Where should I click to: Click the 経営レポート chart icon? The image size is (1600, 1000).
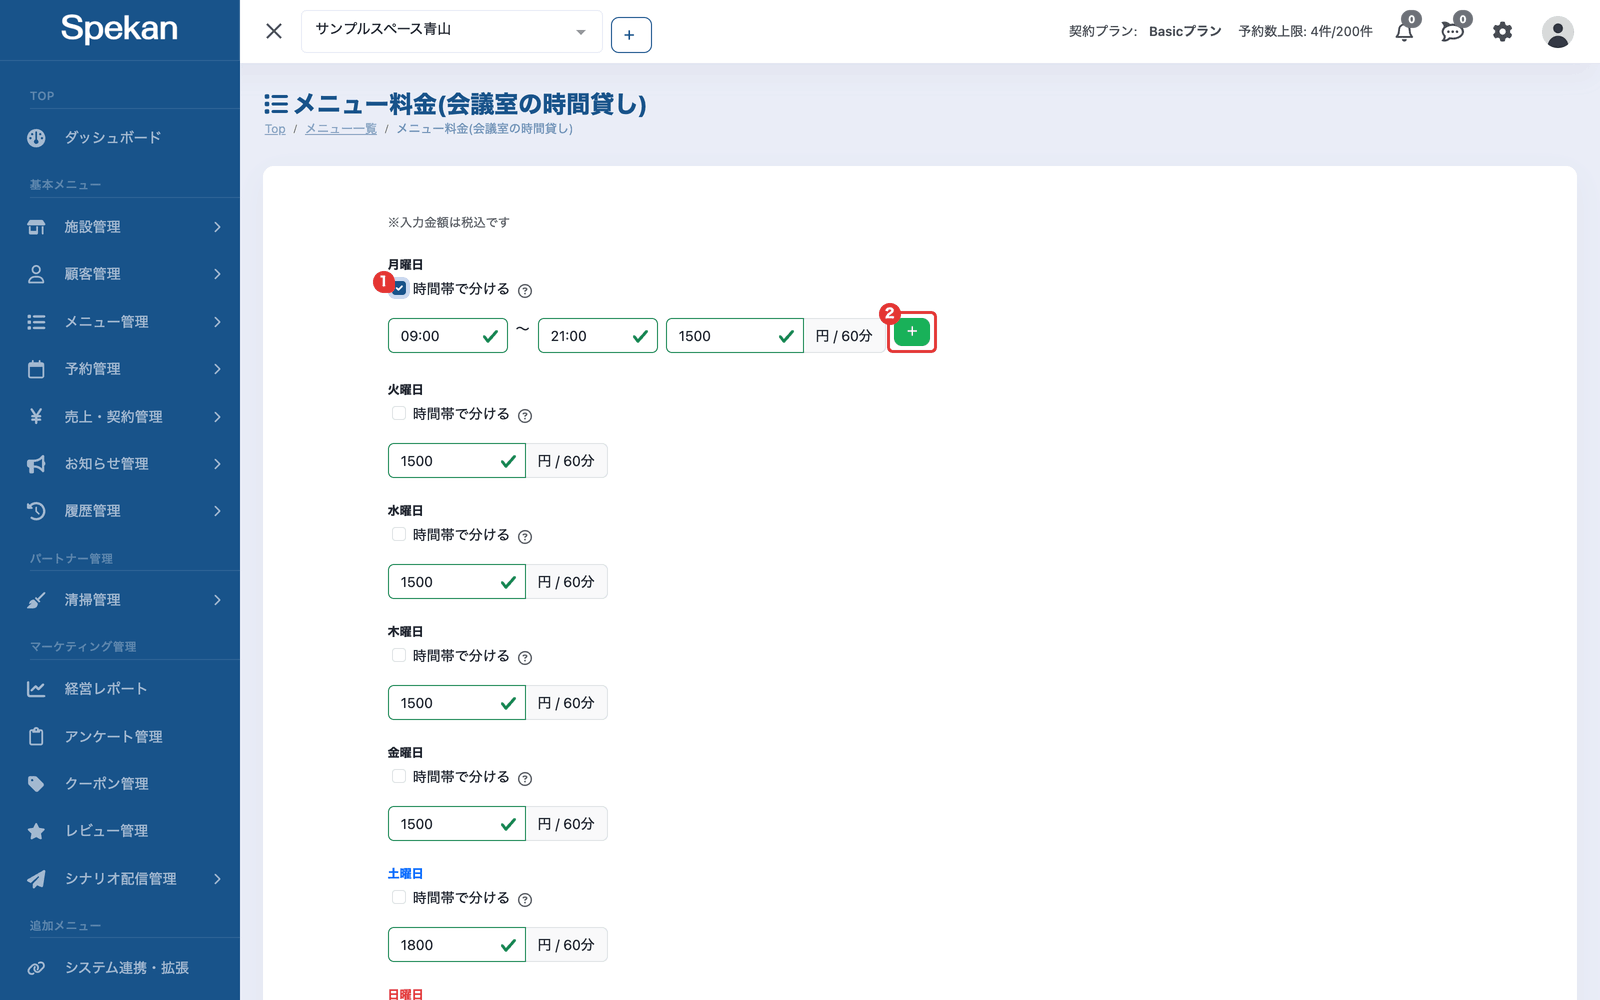36,689
